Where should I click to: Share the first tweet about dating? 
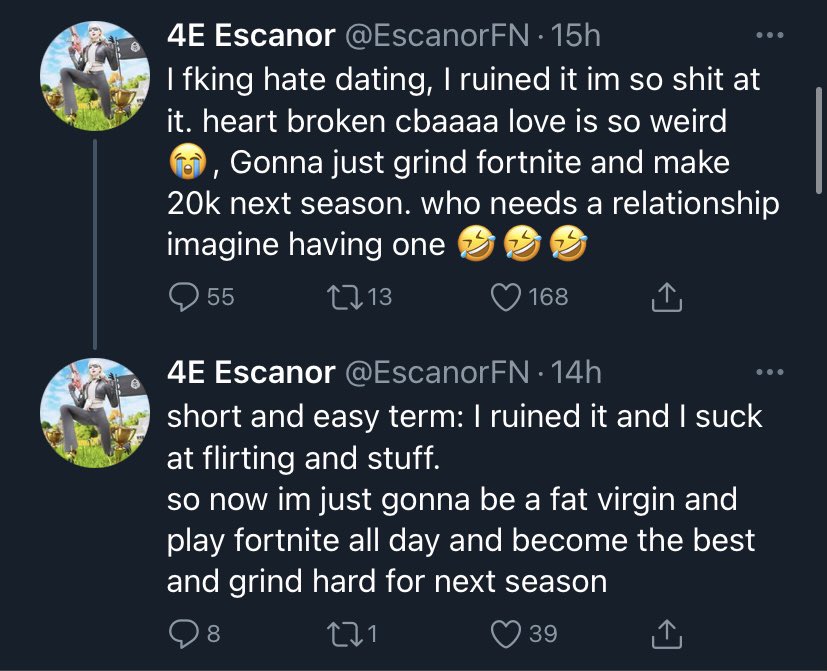(666, 296)
